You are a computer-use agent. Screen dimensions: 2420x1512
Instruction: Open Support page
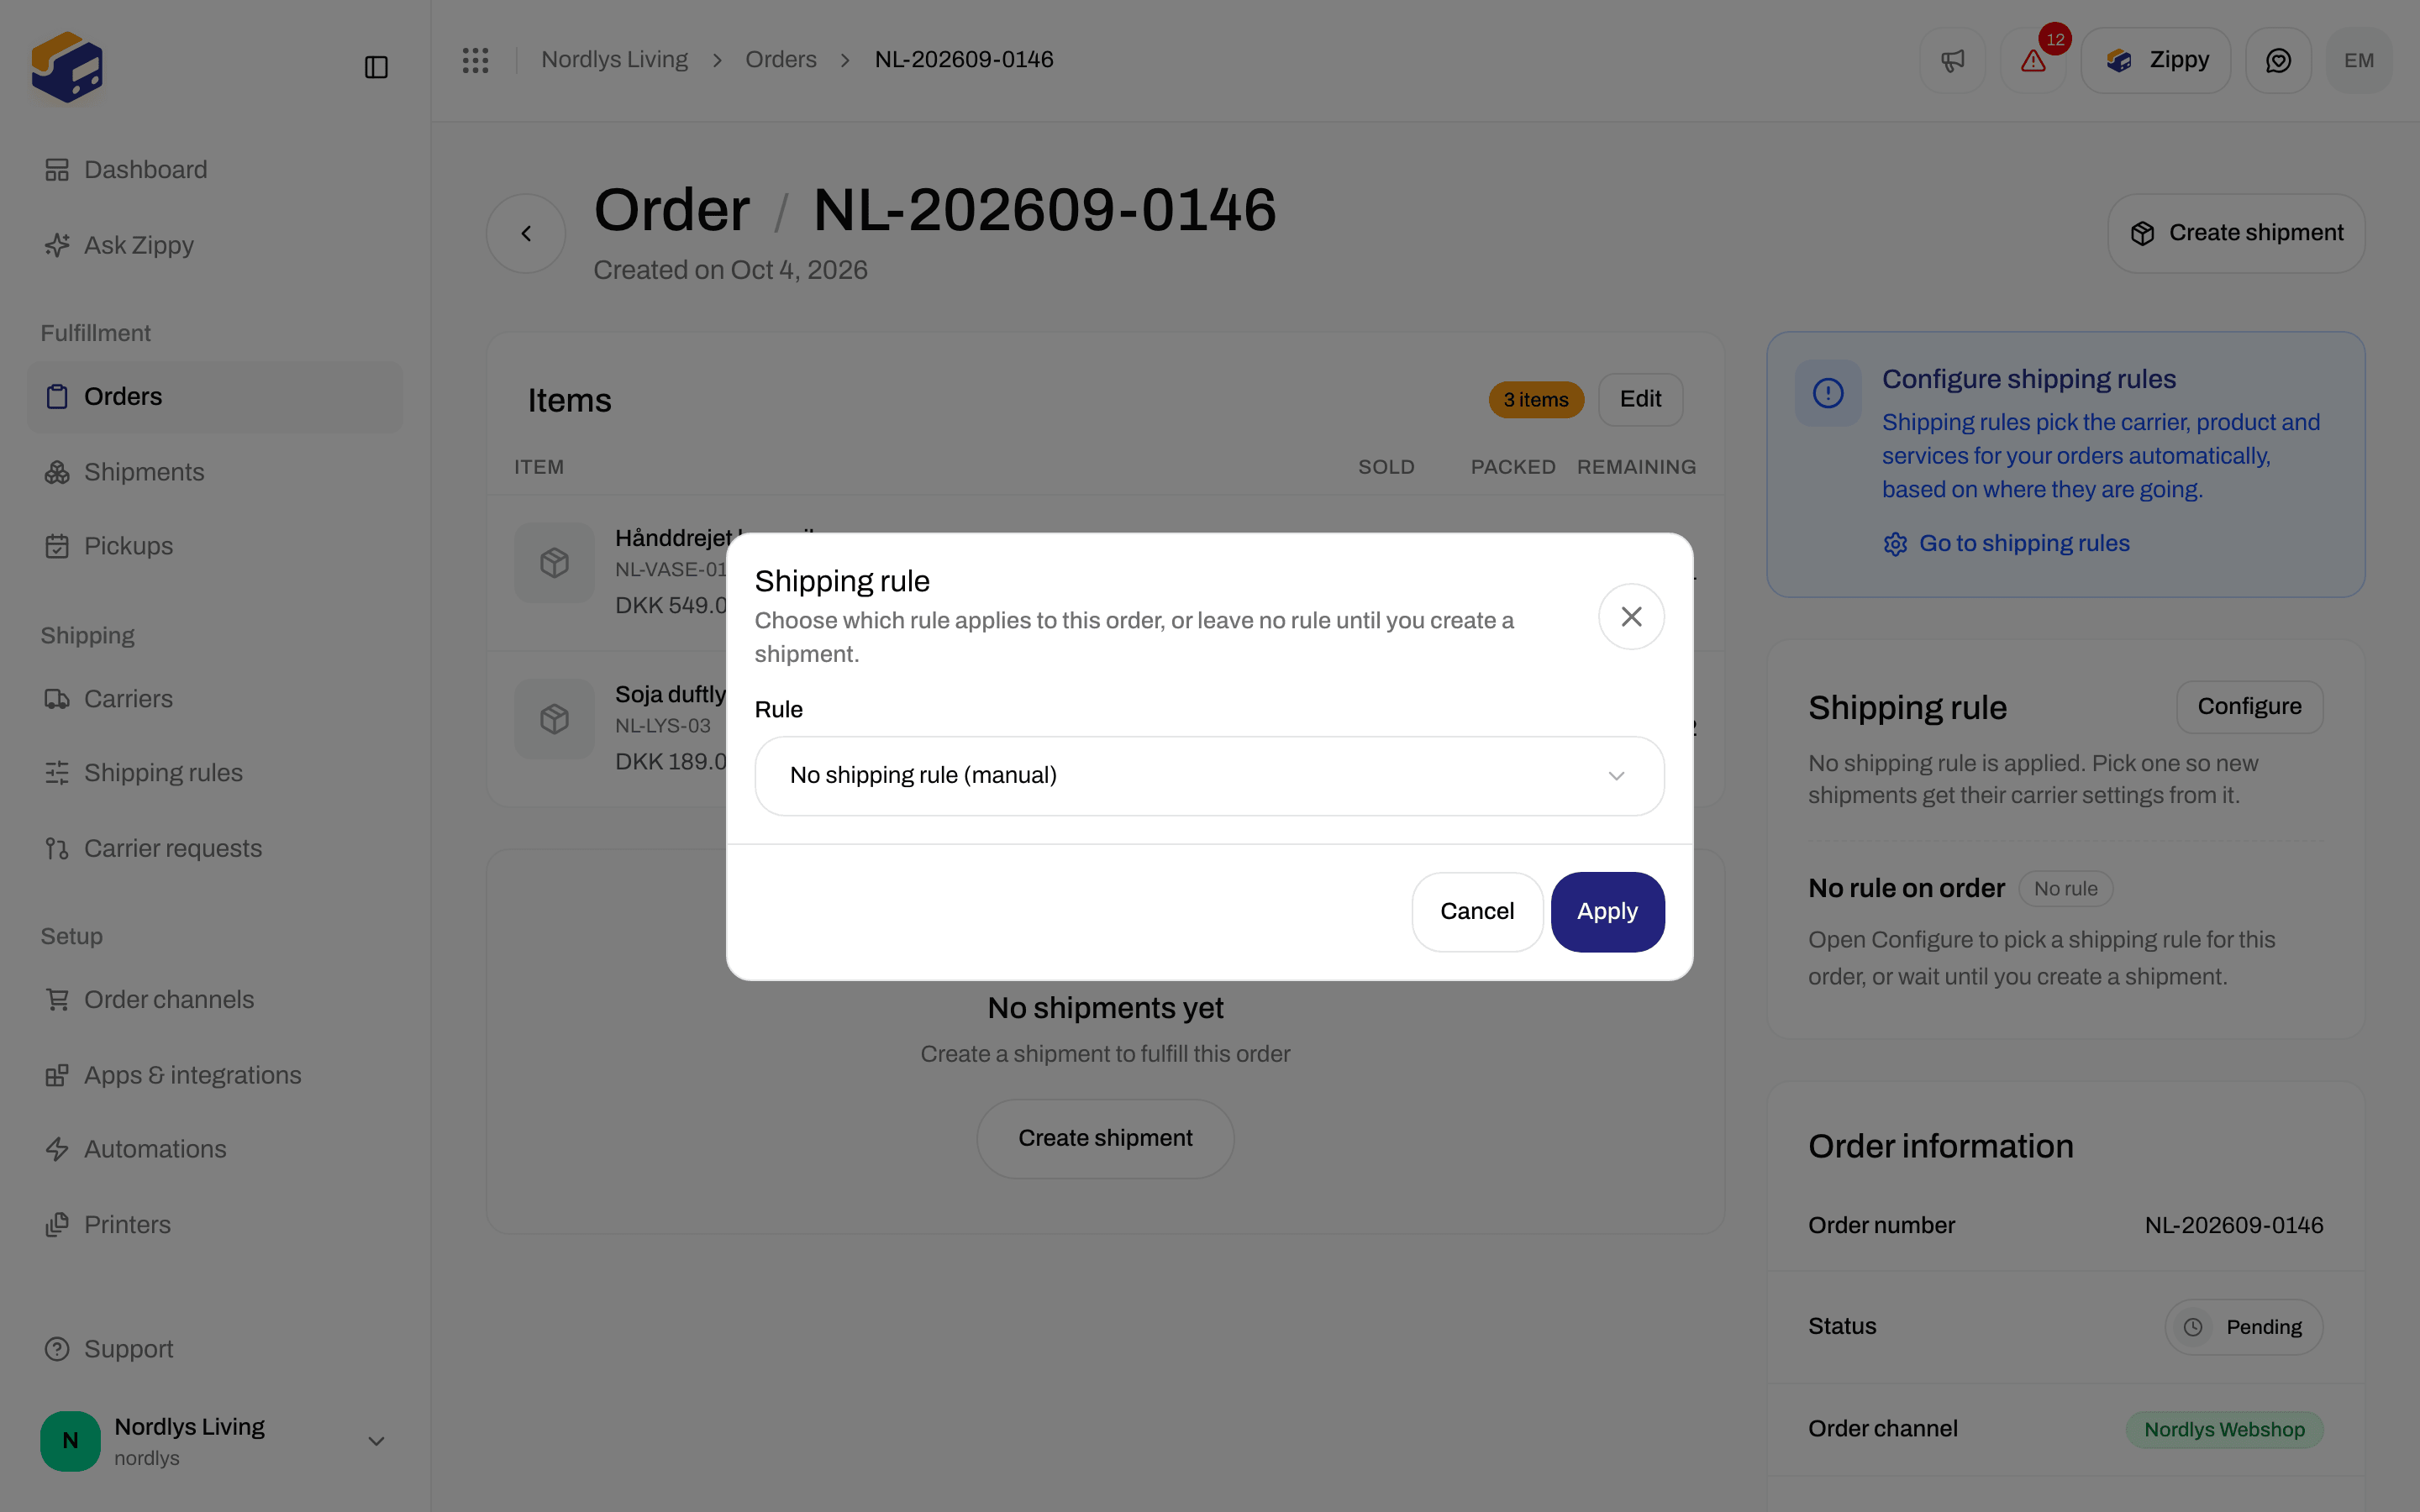point(215,1349)
